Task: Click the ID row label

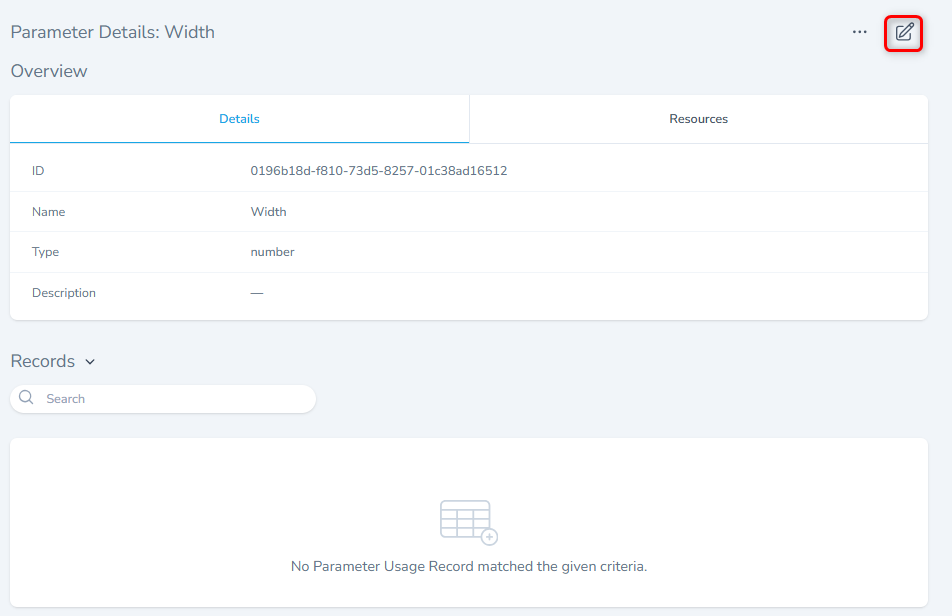Action: (38, 171)
